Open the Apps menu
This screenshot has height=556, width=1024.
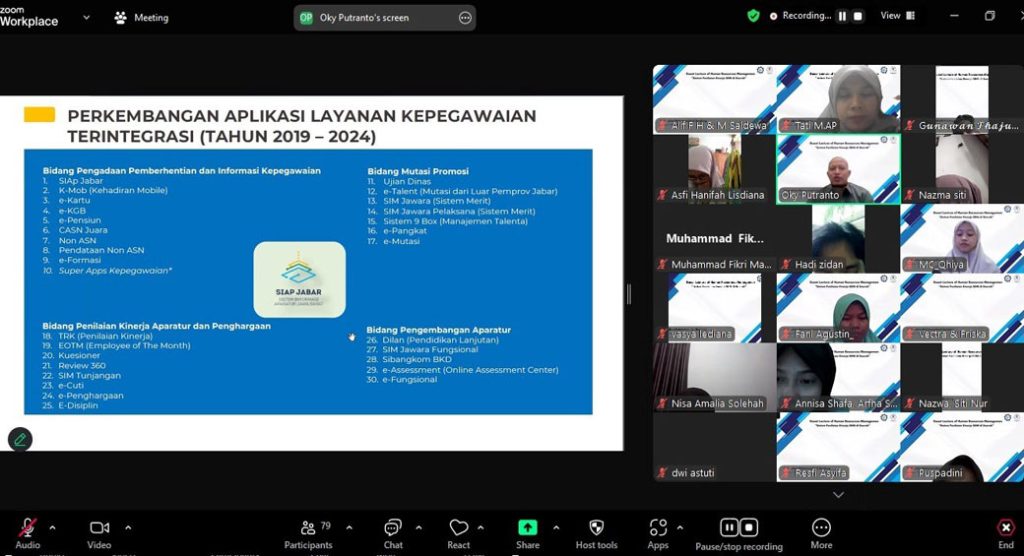(658, 533)
